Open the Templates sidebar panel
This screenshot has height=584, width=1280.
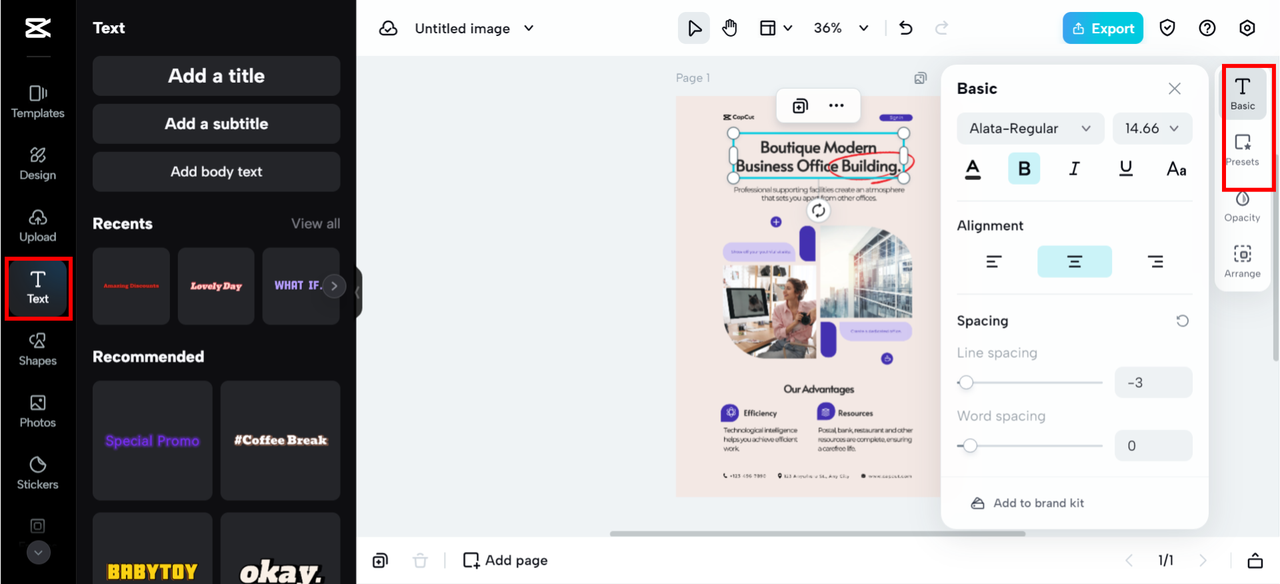click(x=38, y=101)
